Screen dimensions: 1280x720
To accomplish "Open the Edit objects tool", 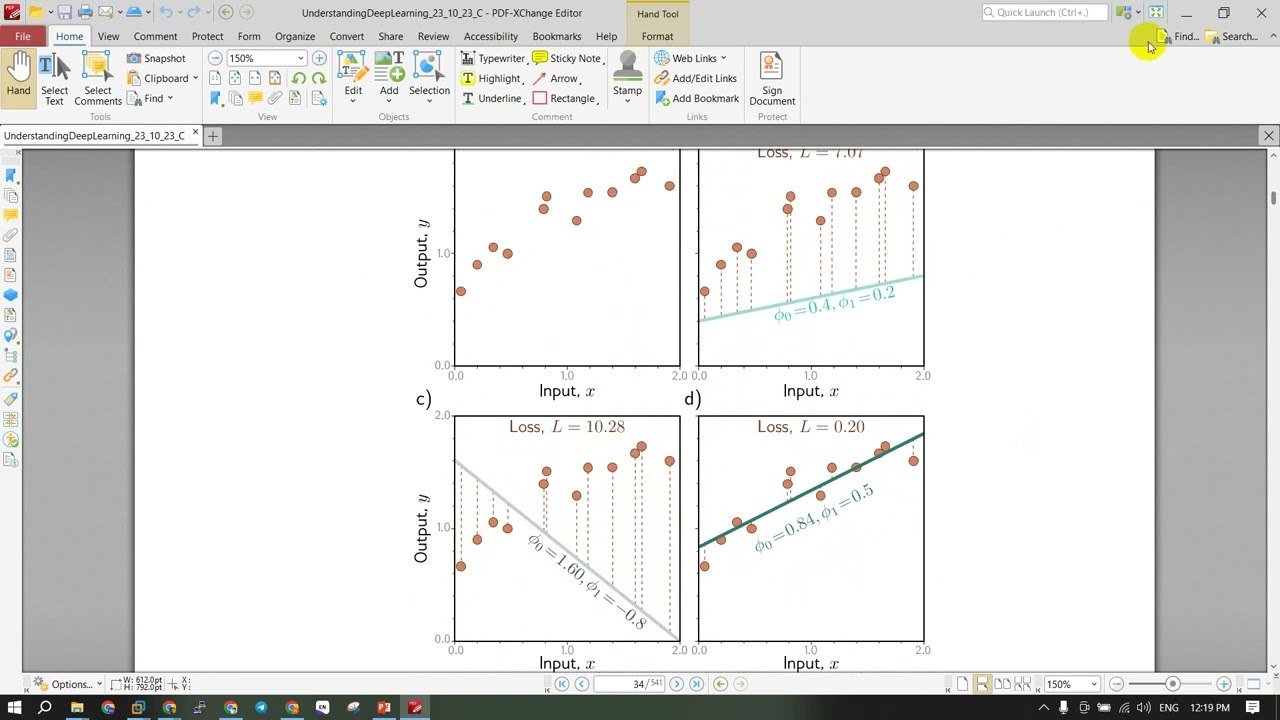I will (x=353, y=76).
